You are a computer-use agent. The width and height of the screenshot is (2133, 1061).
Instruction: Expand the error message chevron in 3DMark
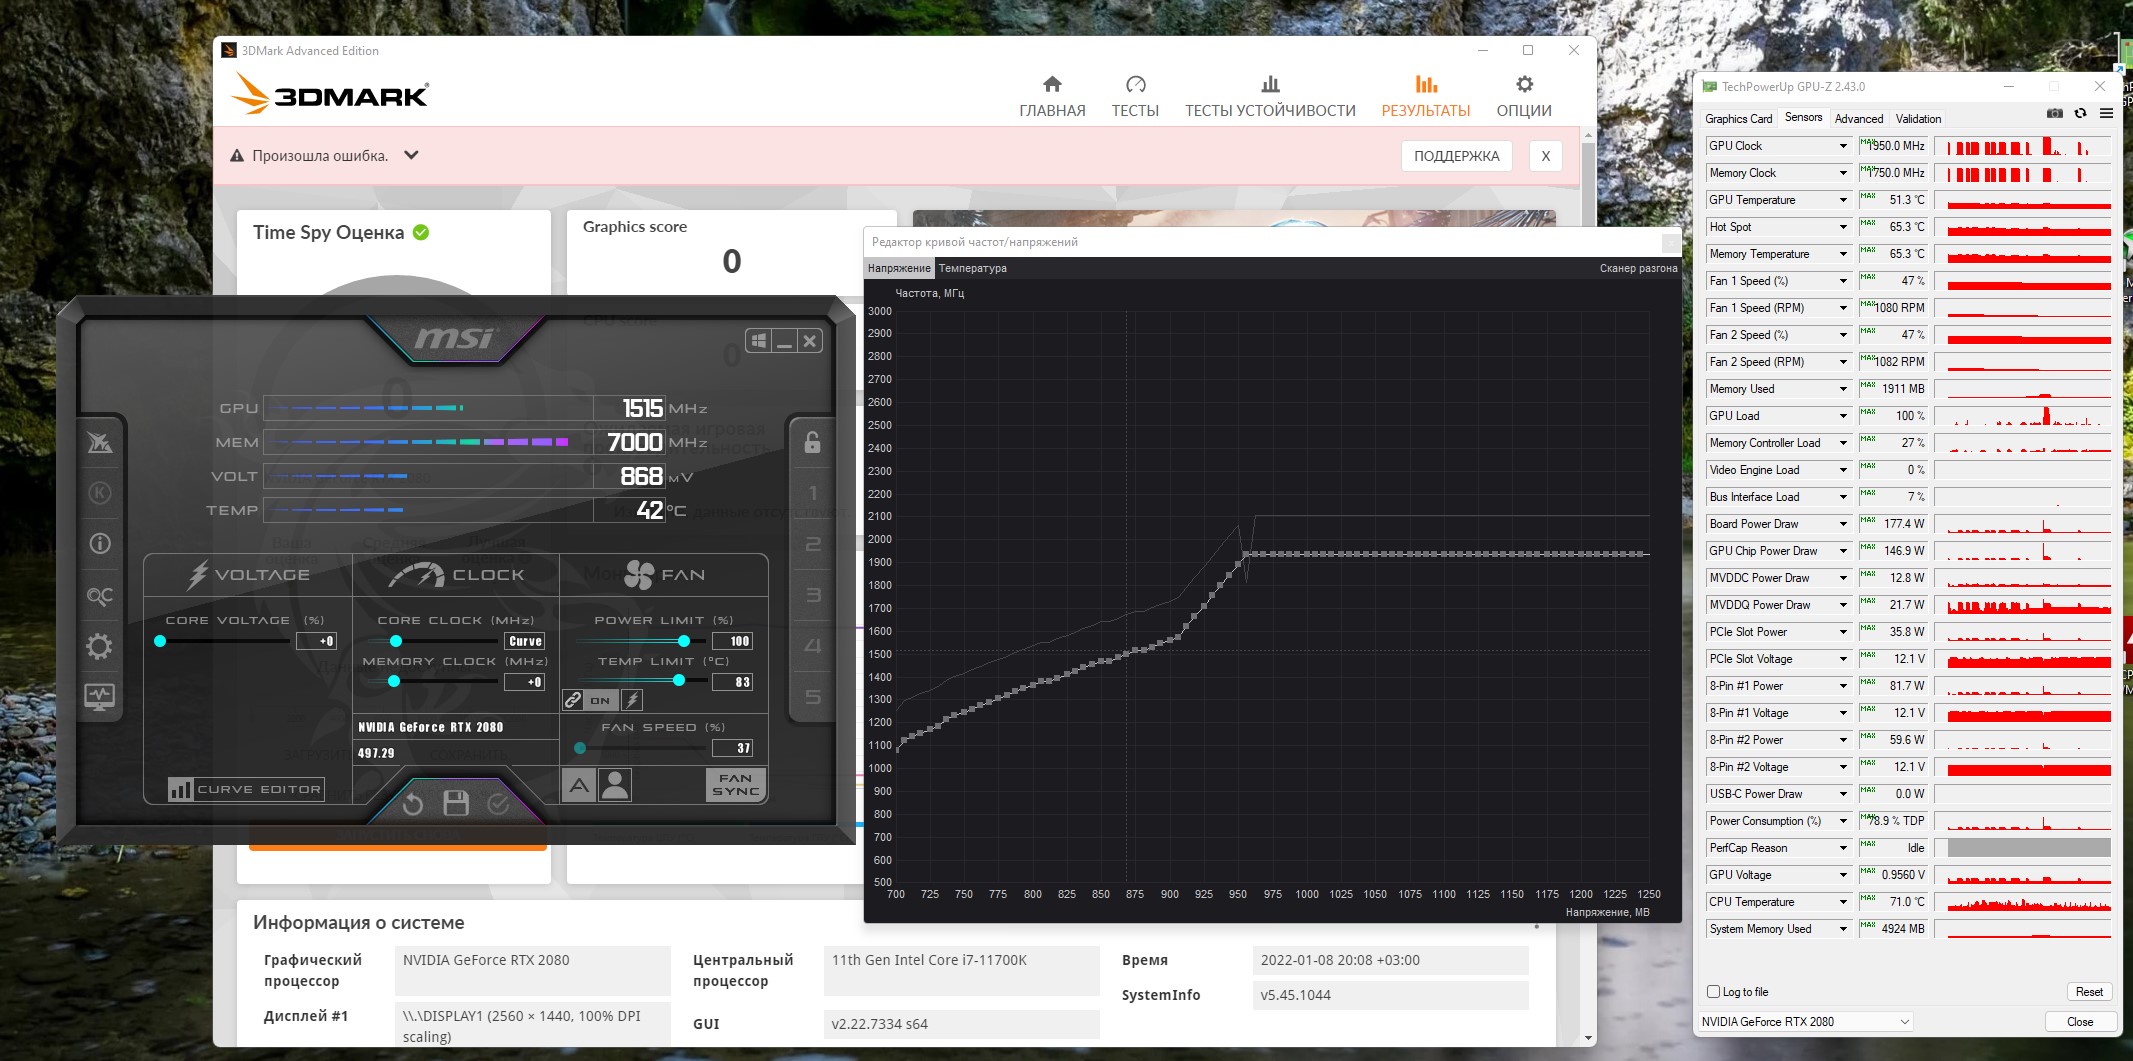pos(411,155)
